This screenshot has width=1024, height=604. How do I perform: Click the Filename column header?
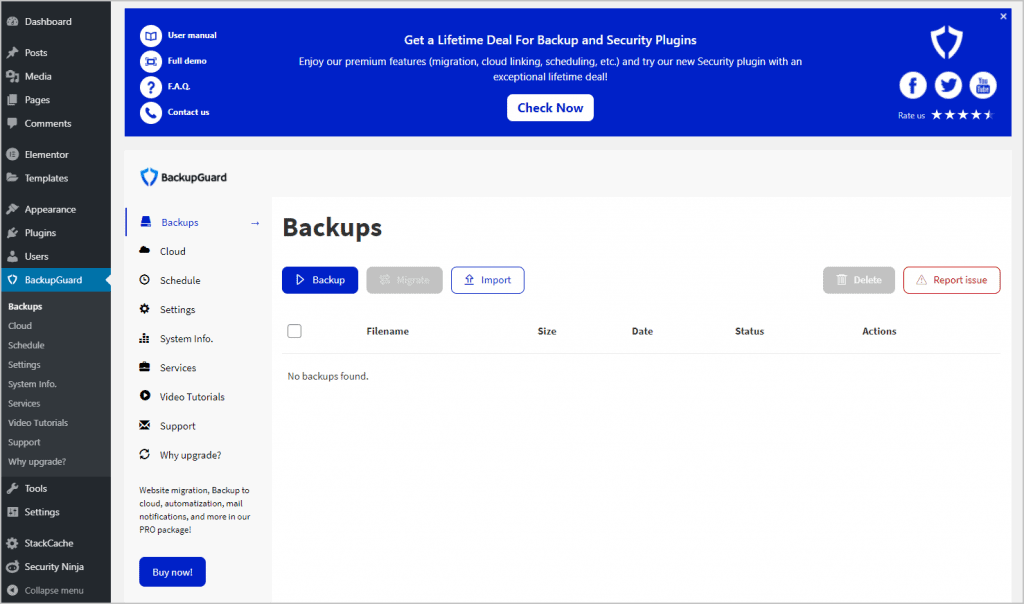click(x=387, y=331)
